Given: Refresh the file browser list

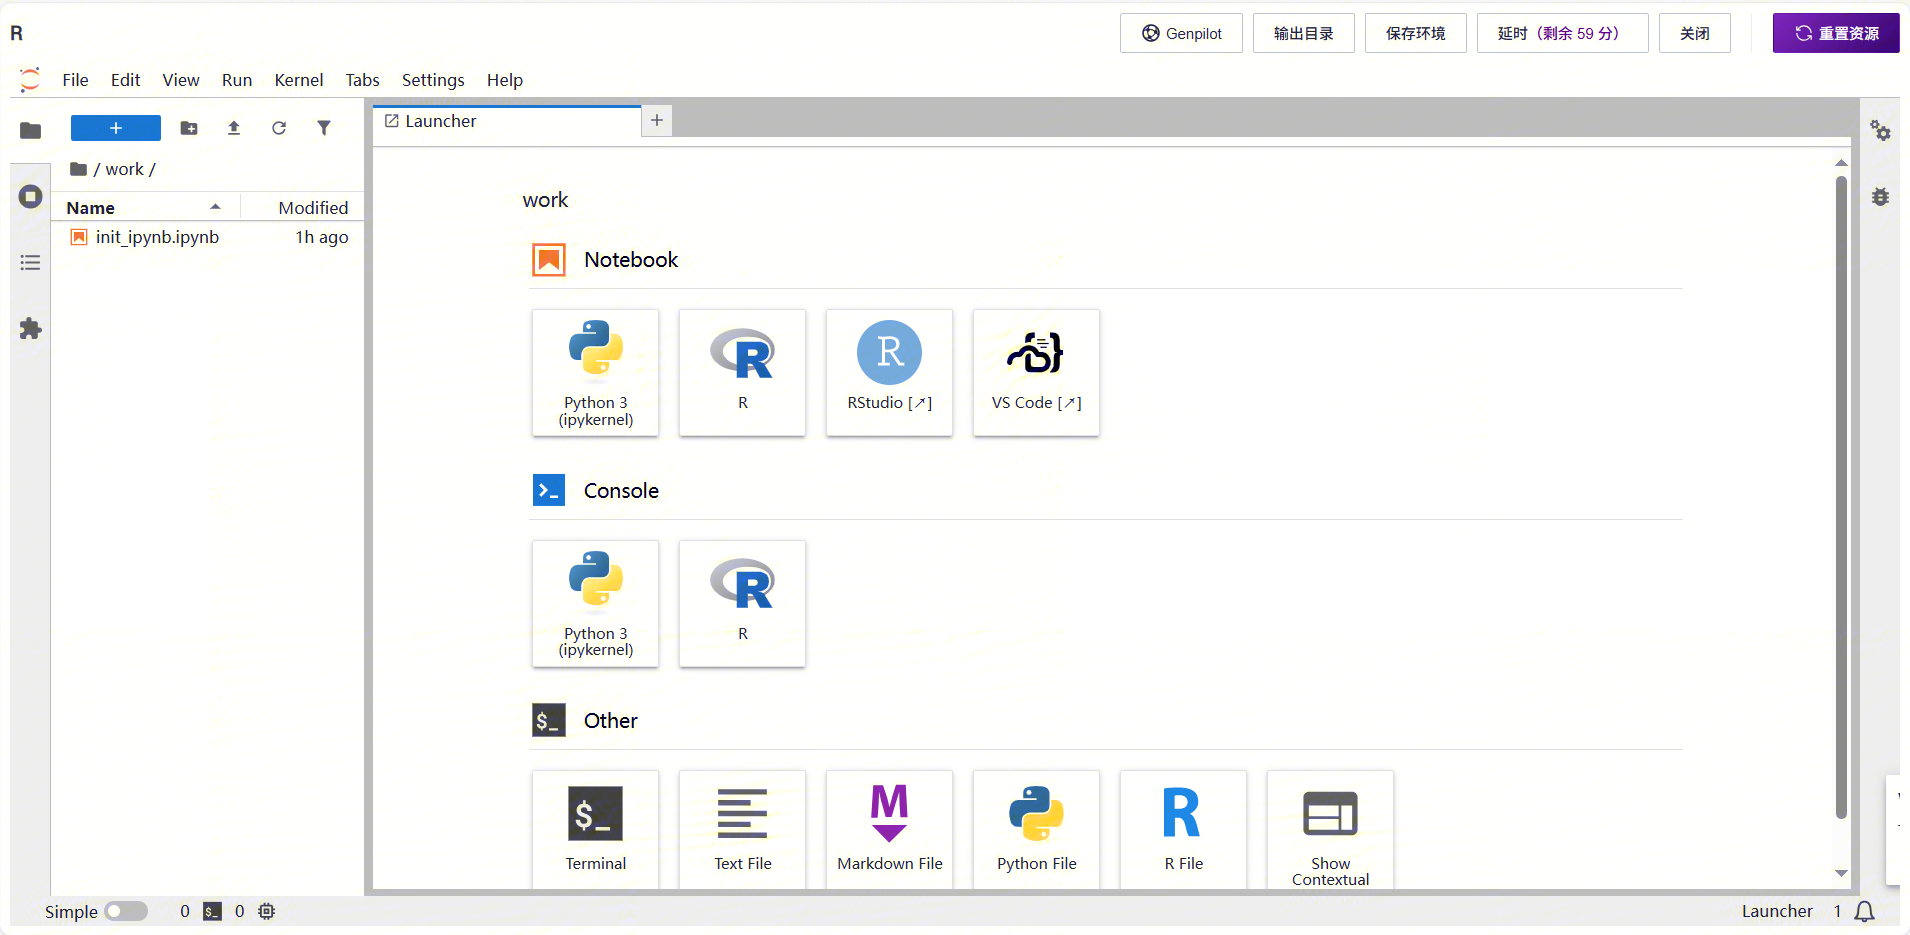Looking at the screenshot, I should tap(279, 128).
